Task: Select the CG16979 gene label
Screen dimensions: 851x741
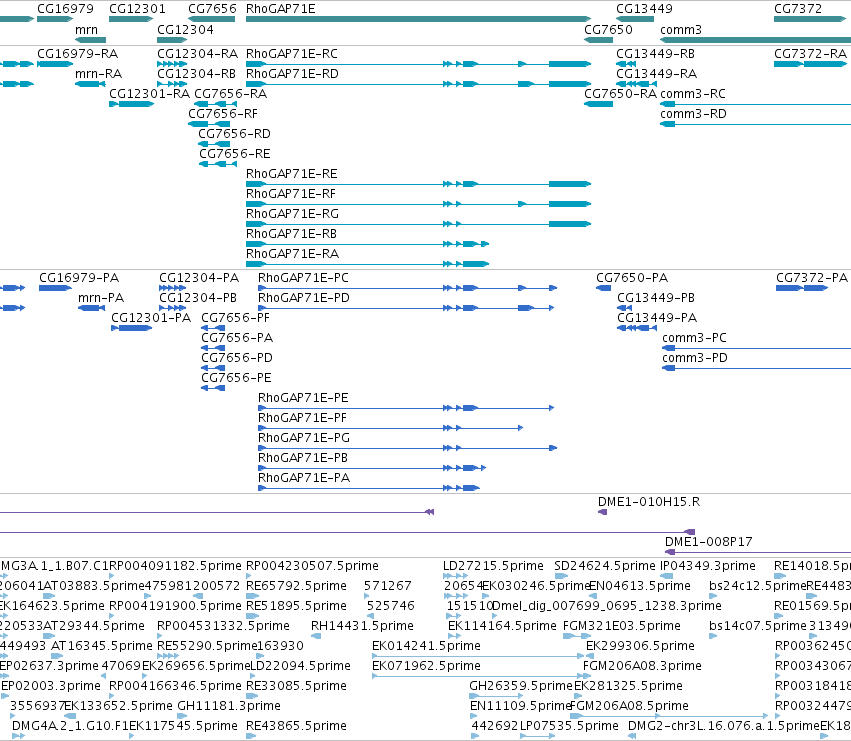Action: point(65,9)
